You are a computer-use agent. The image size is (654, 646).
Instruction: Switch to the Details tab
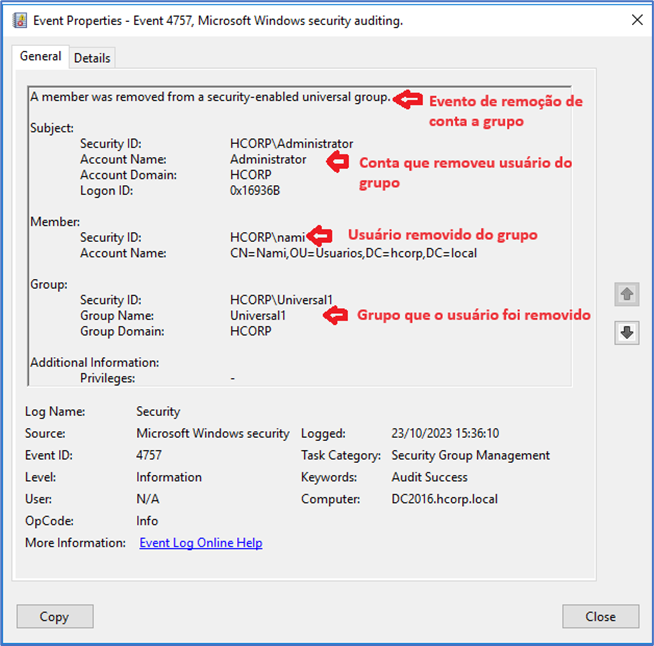(x=92, y=58)
